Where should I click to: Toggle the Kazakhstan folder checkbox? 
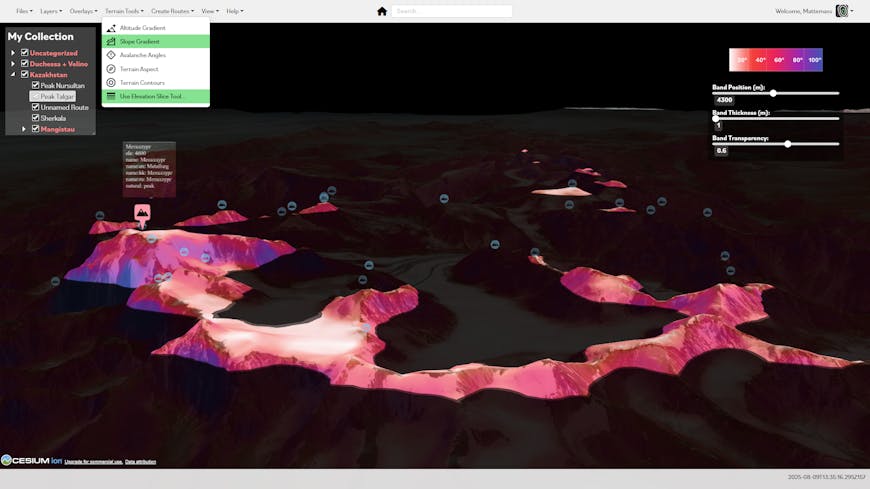pyautogui.click(x=24, y=74)
